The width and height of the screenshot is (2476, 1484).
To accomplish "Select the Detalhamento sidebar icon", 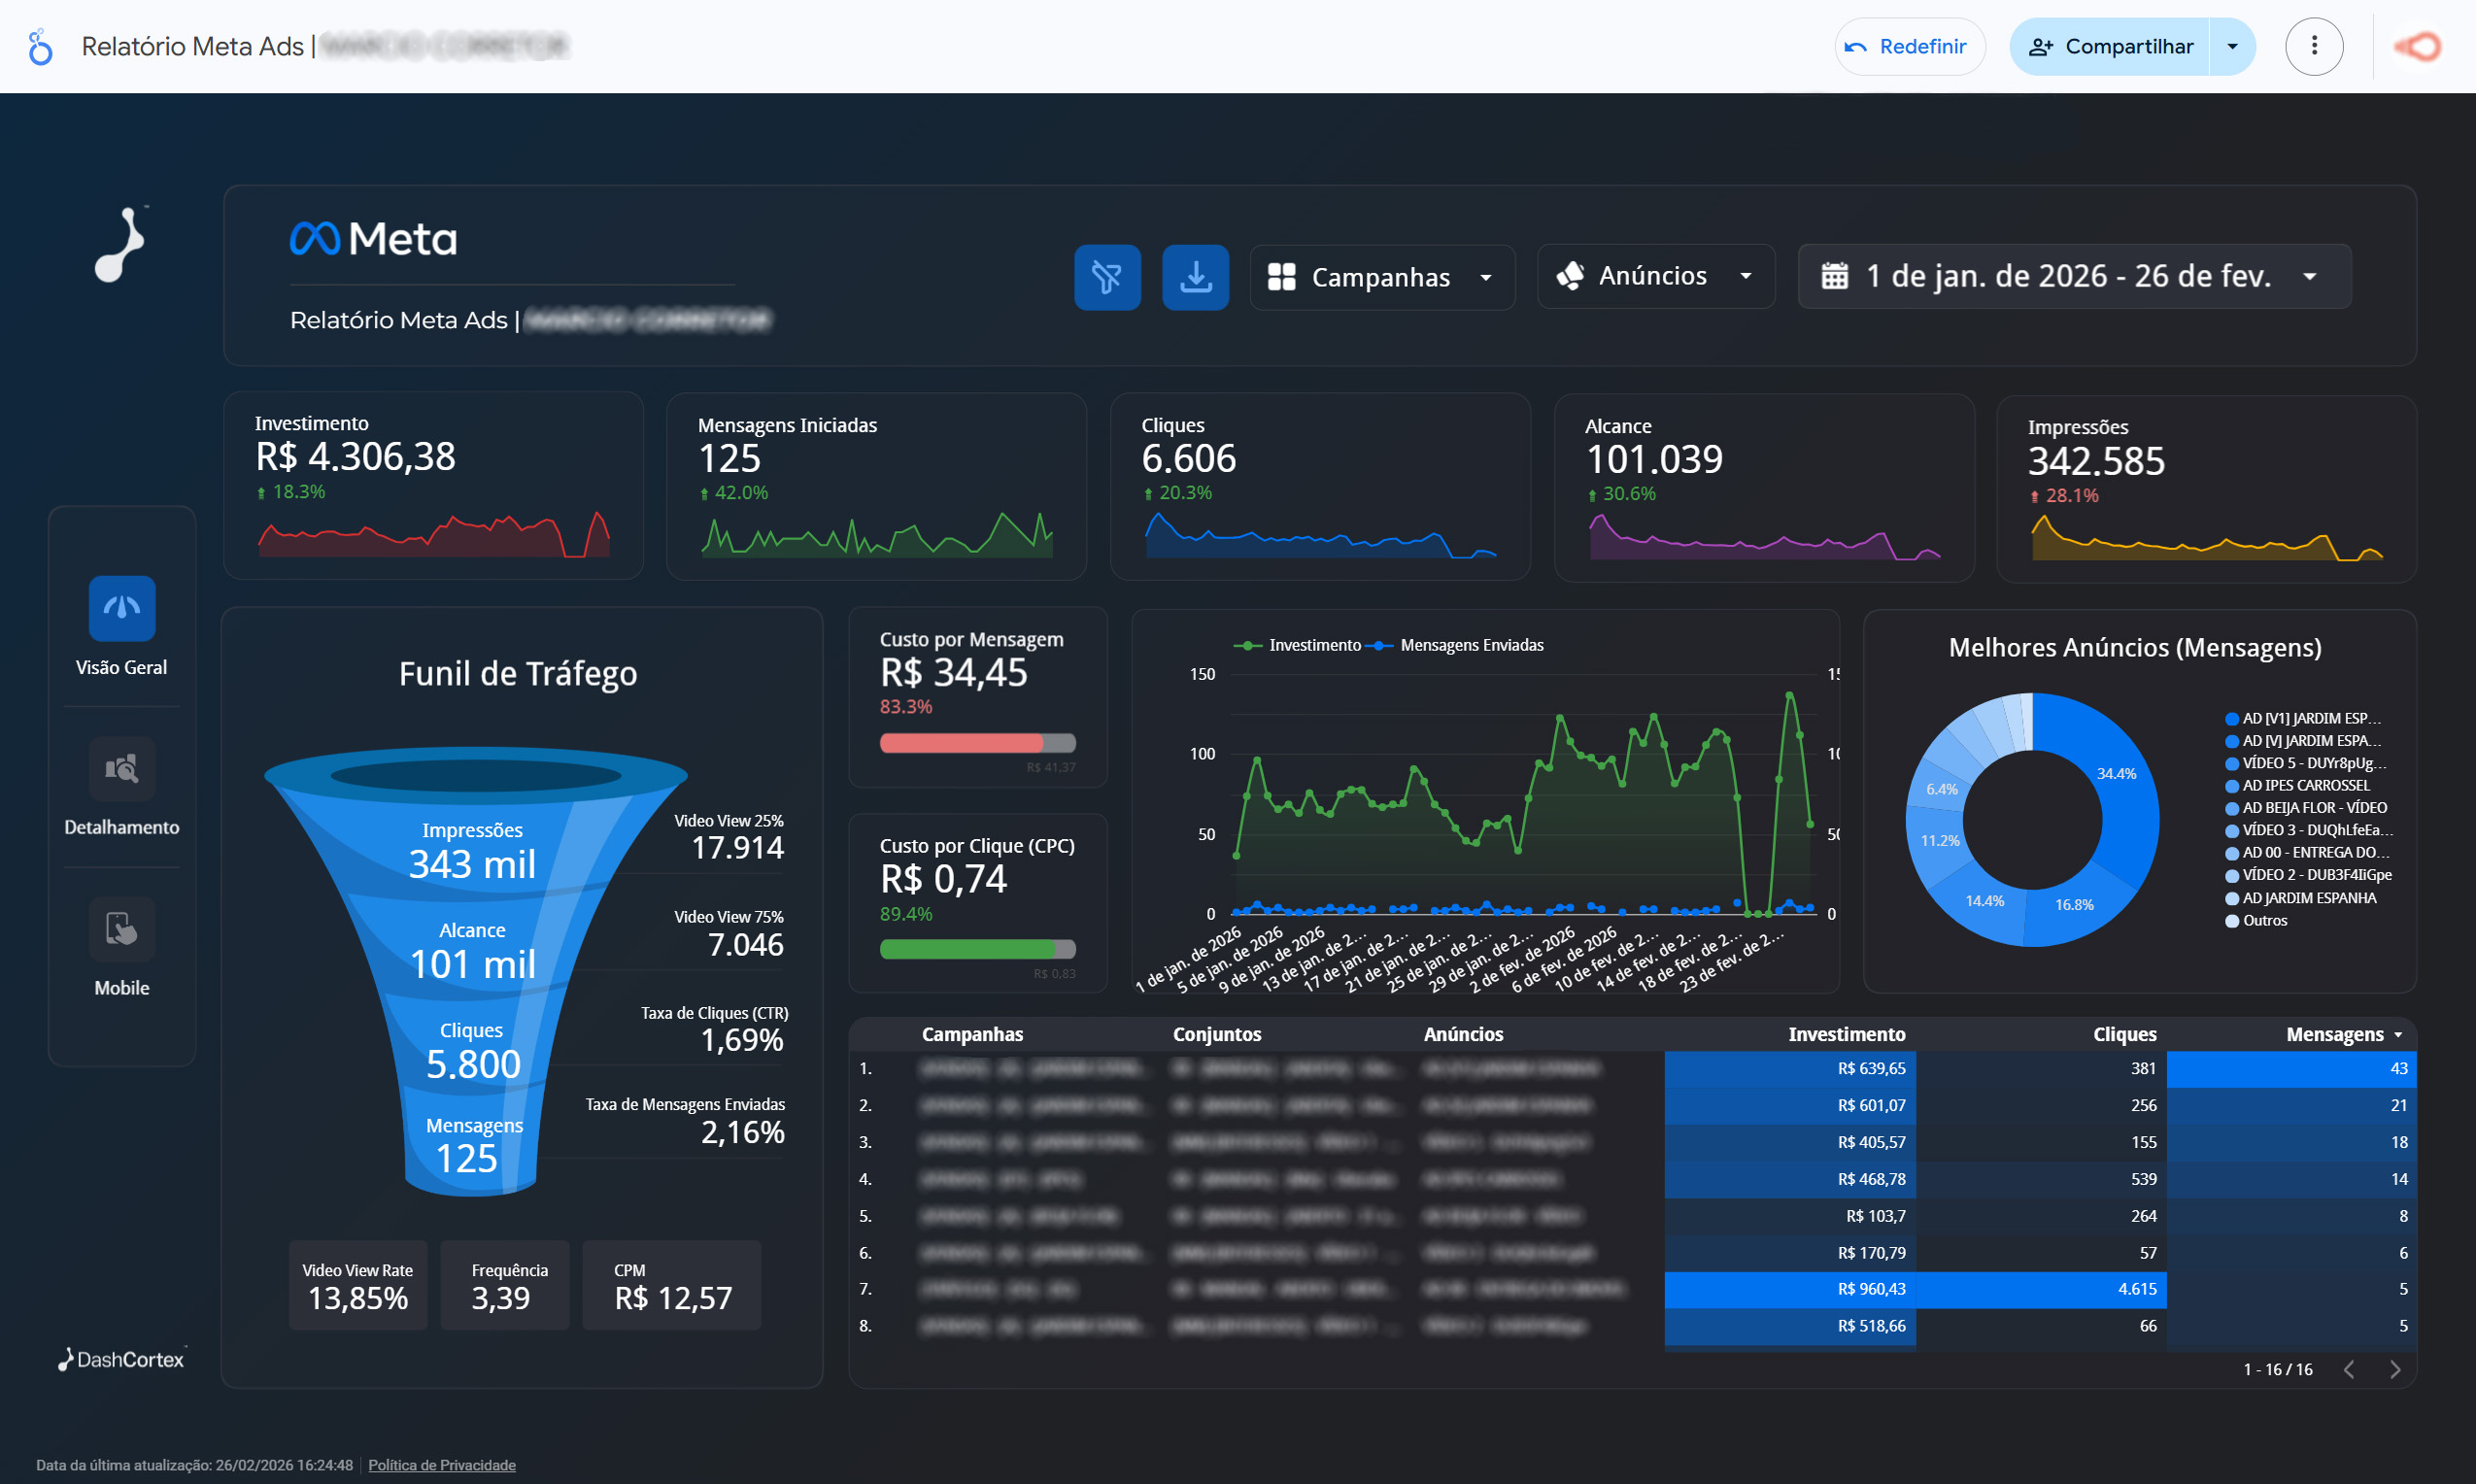I will coord(122,769).
